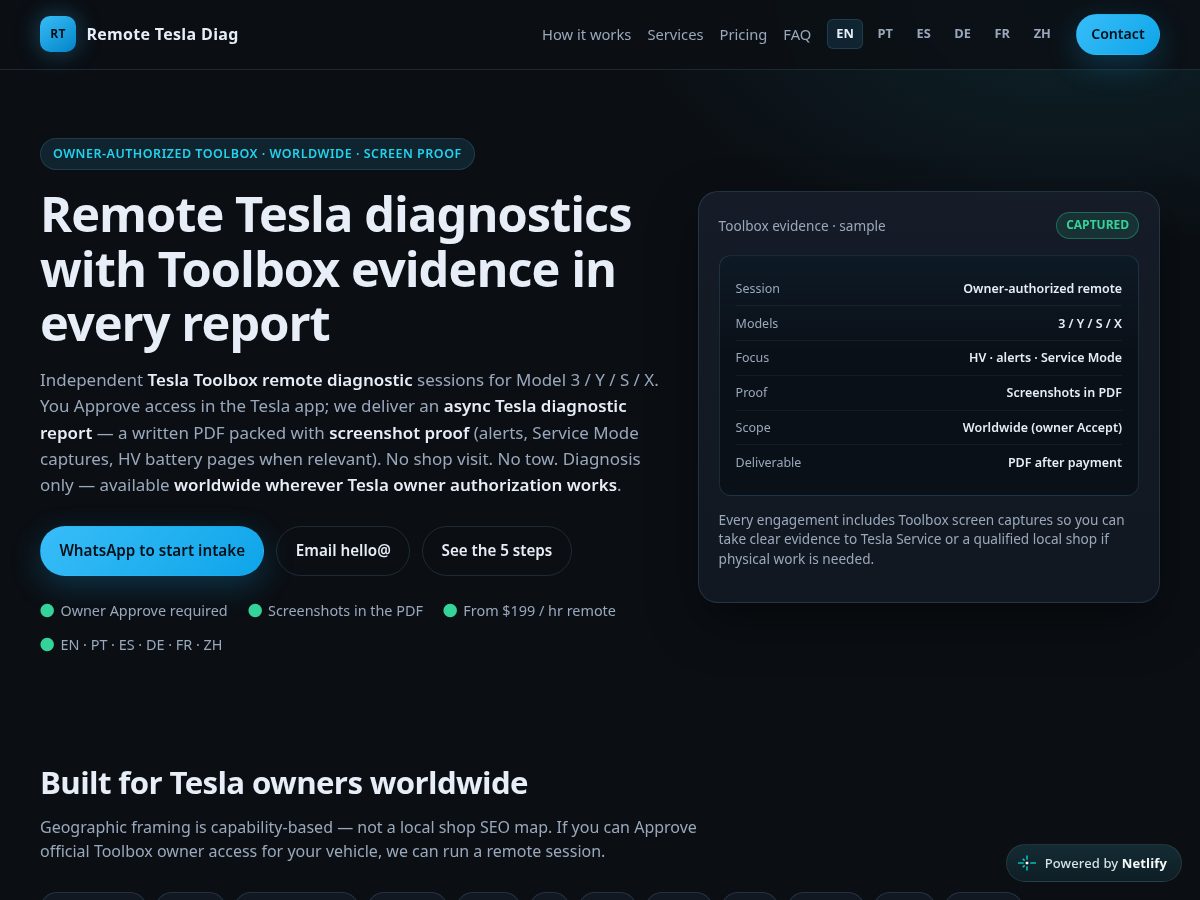Click the Contact button
Screen dimensions: 1200x900
[1118, 34]
